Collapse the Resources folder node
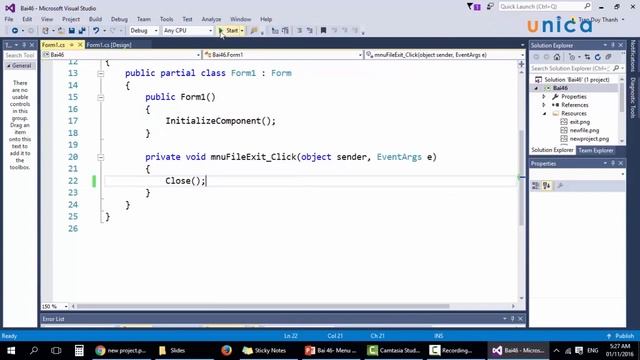This screenshot has width=640, height=360. click(x=544, y=113)
